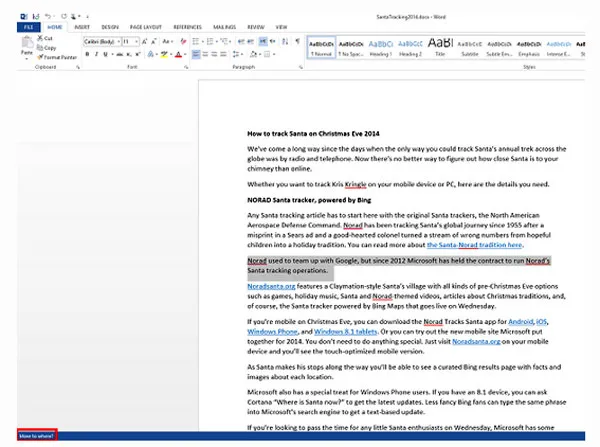
Task: Justify the paragraph text
Action: pos(223,54)
